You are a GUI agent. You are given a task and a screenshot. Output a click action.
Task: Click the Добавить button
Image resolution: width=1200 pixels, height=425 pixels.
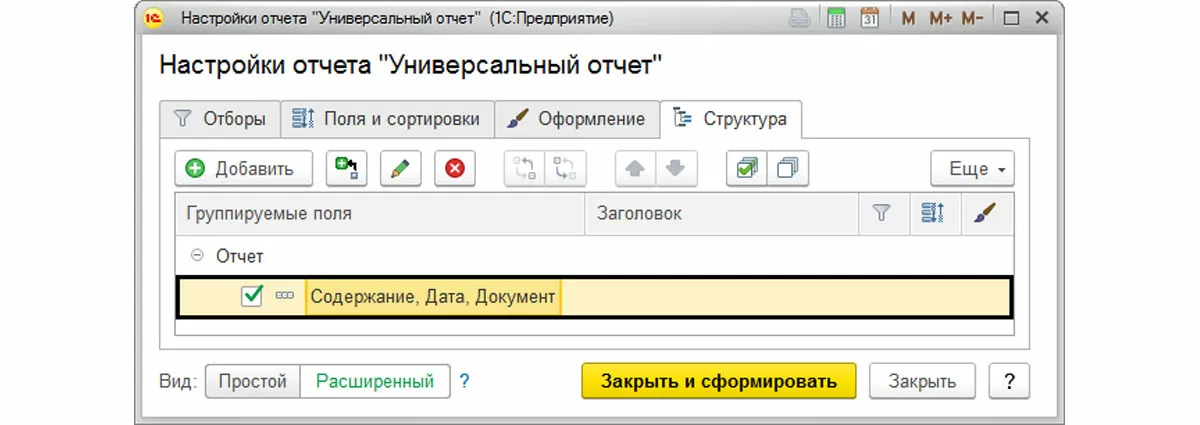[244, 169]
